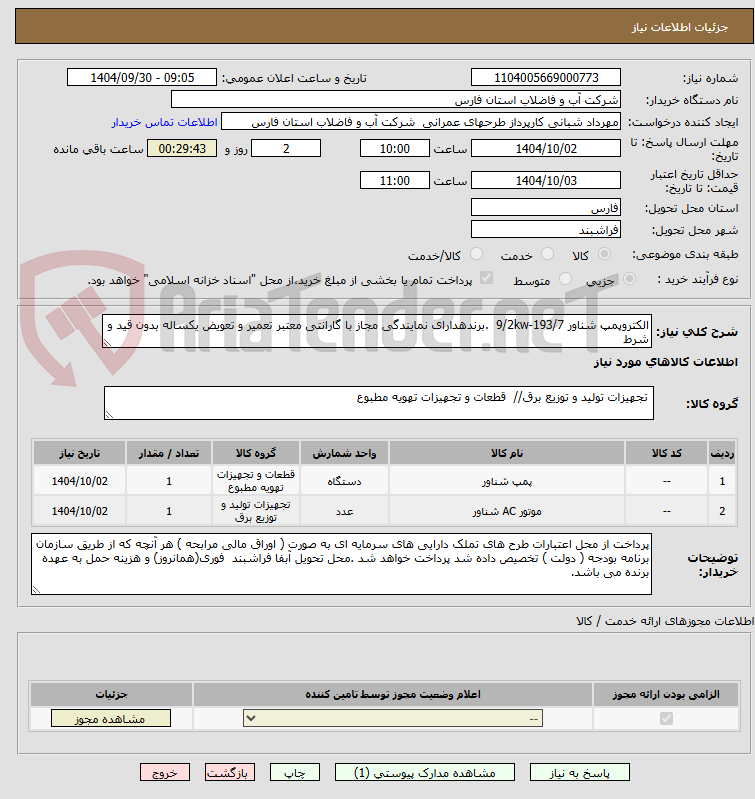Click تجهیزات تولید و توزیع برق group cell
The image size is (755, 799).
tap(256, 511)
